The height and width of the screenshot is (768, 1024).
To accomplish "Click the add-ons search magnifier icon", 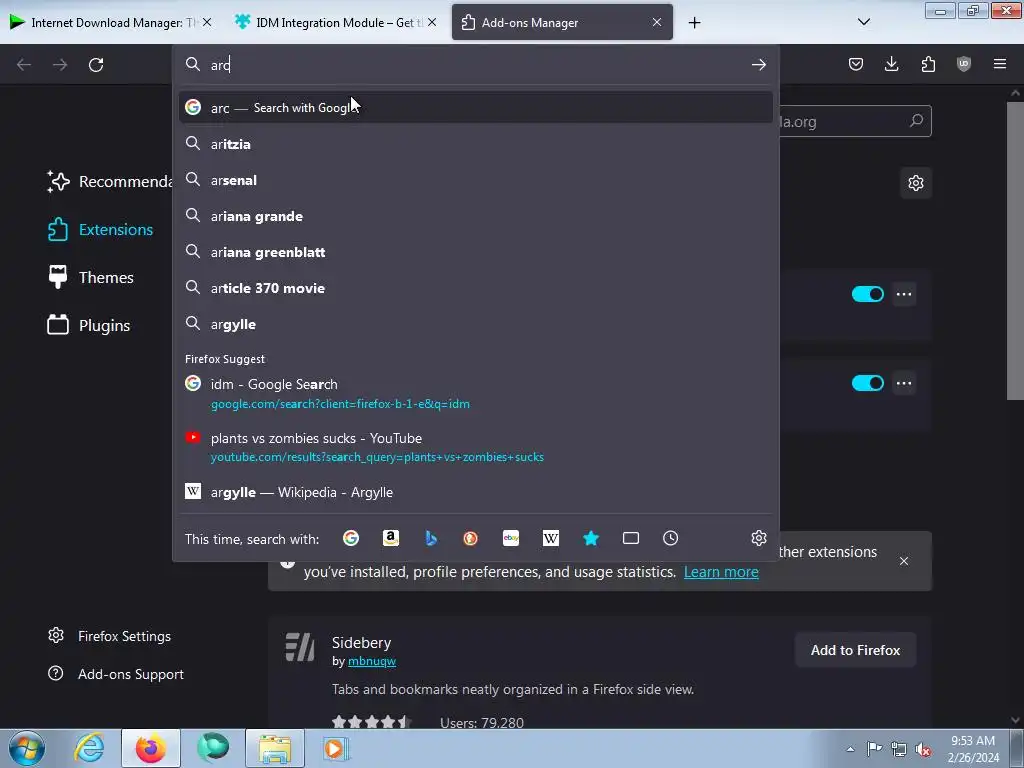I will [x=916, y=121].
